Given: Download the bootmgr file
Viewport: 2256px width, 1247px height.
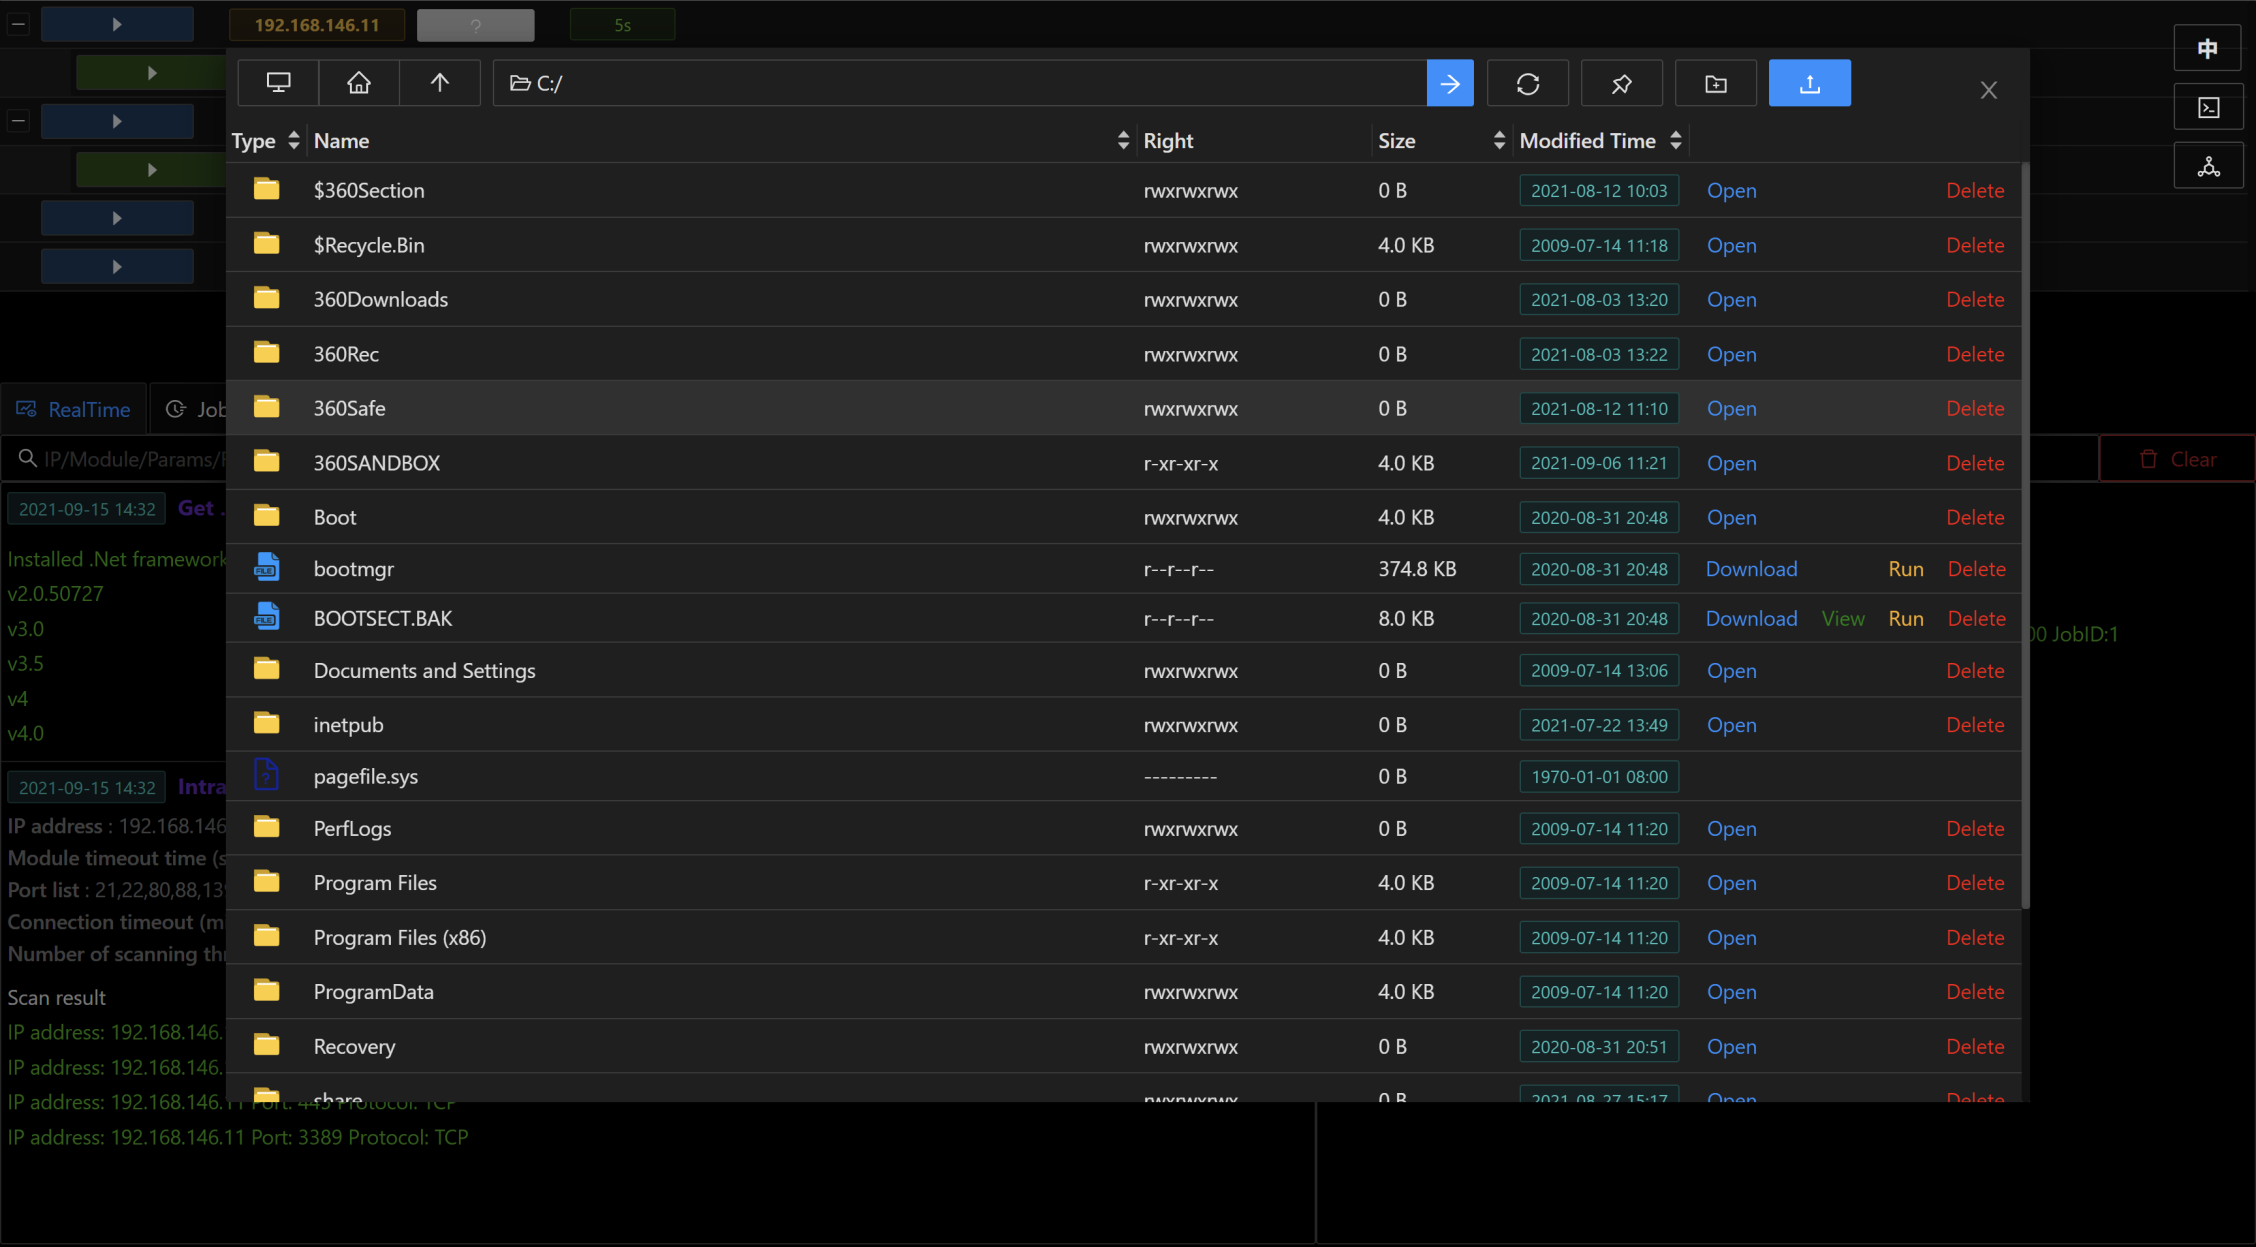Looking at the screenshot, I should pyautogui.click(x=1751, y=569).
